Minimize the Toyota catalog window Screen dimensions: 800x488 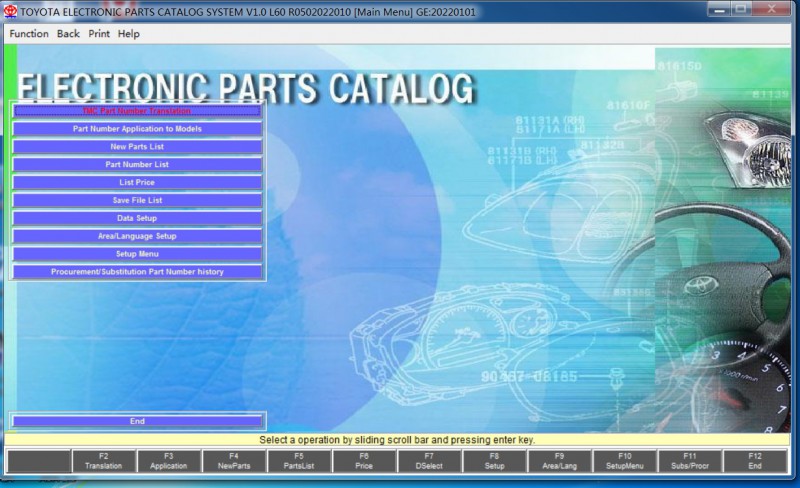point(719,9)
